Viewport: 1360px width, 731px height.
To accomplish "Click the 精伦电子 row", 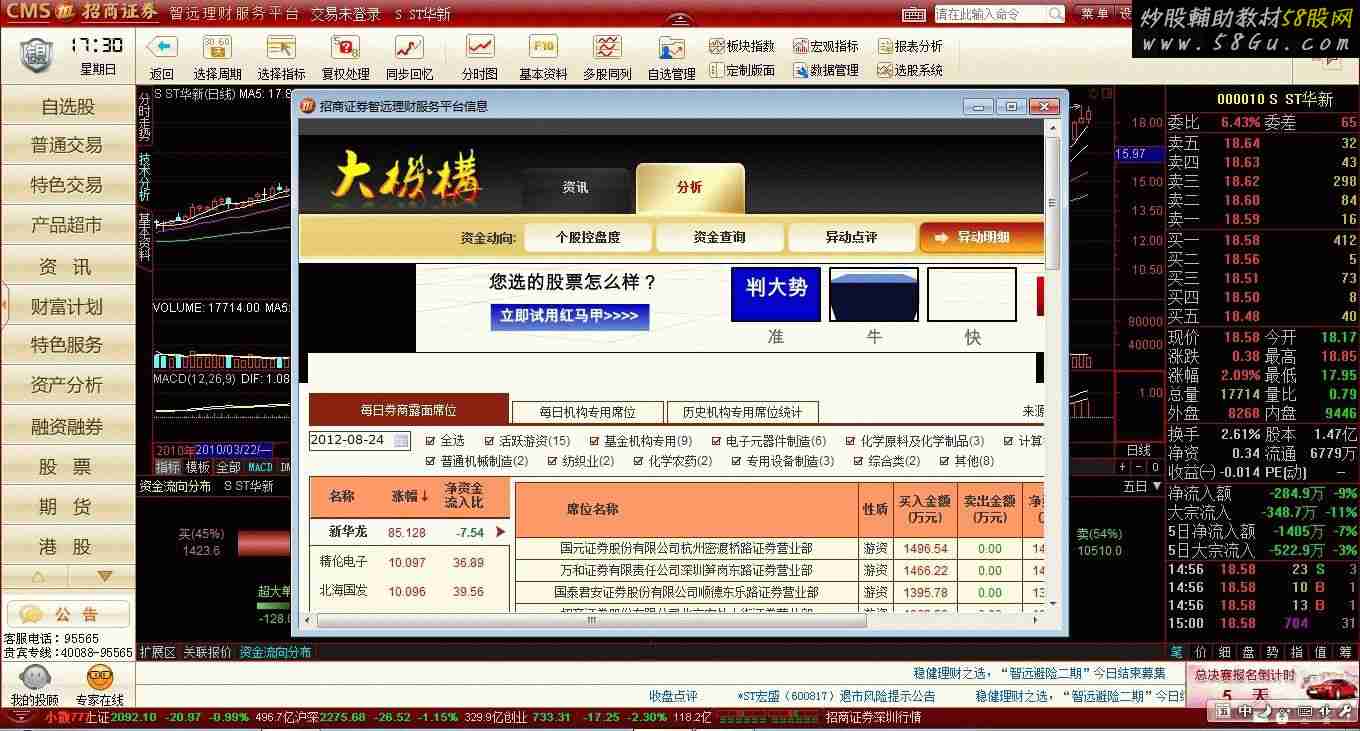I will (409, 562).
